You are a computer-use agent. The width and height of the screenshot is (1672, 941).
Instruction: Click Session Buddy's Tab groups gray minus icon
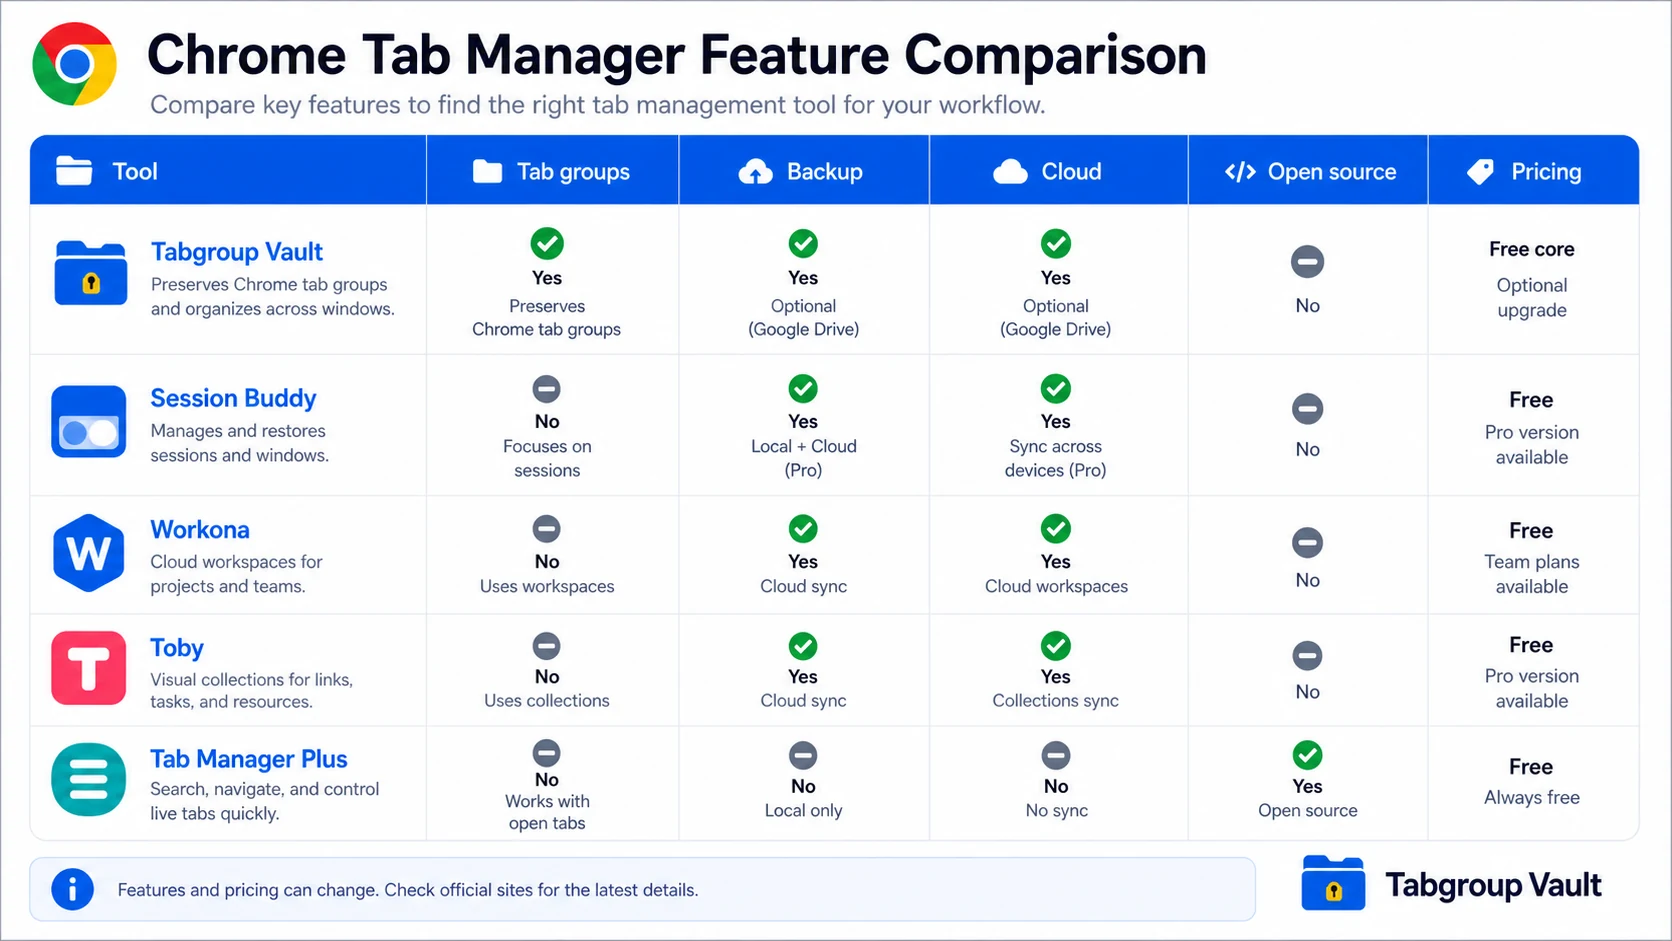[x=546, y=389]
